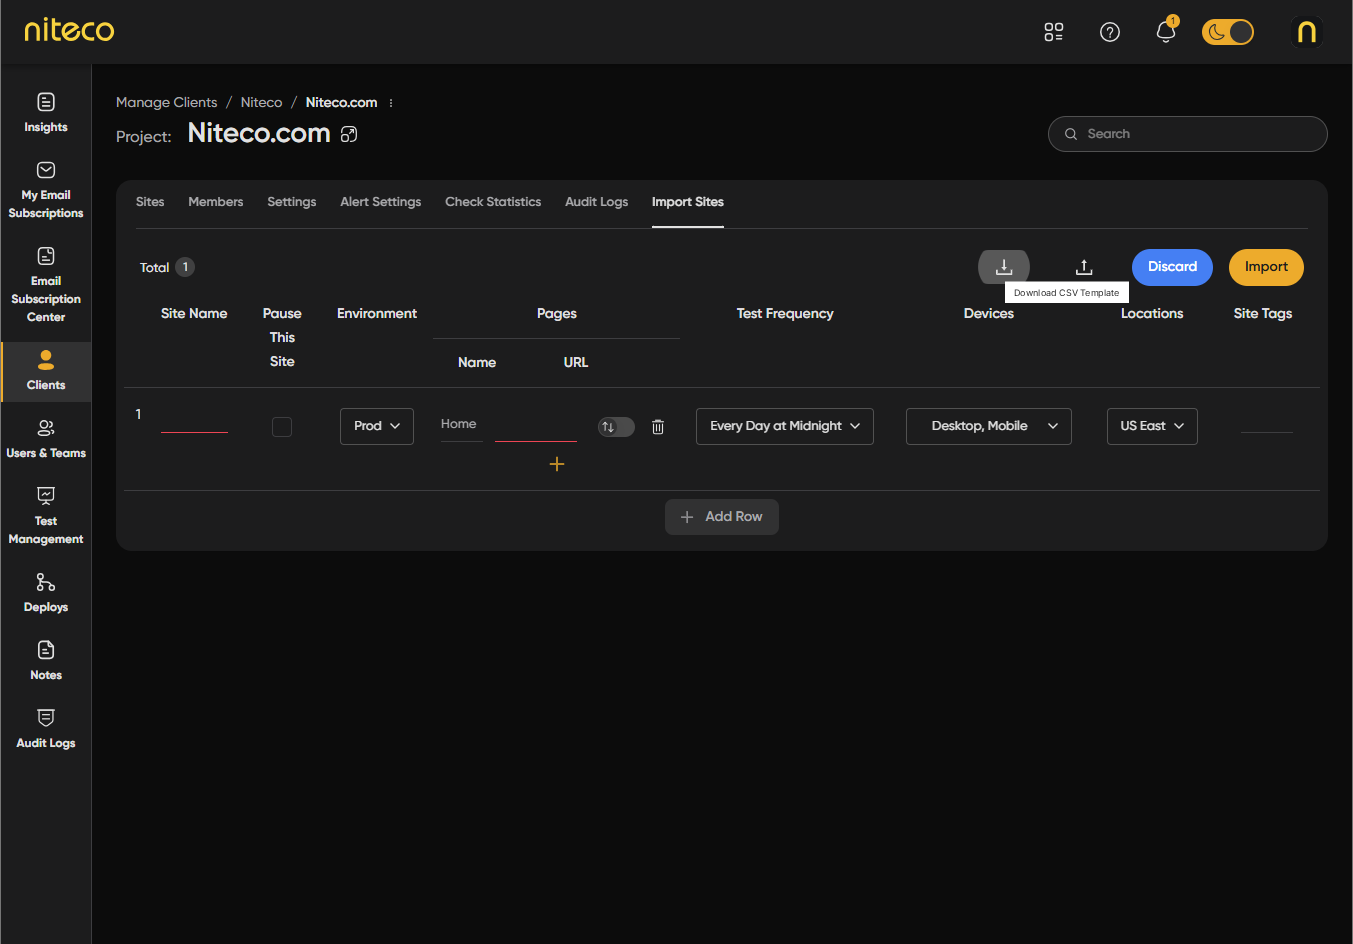Screen dimensions: 1353x944
Task: Add another page with plus icon
Action: pos(557,464)
